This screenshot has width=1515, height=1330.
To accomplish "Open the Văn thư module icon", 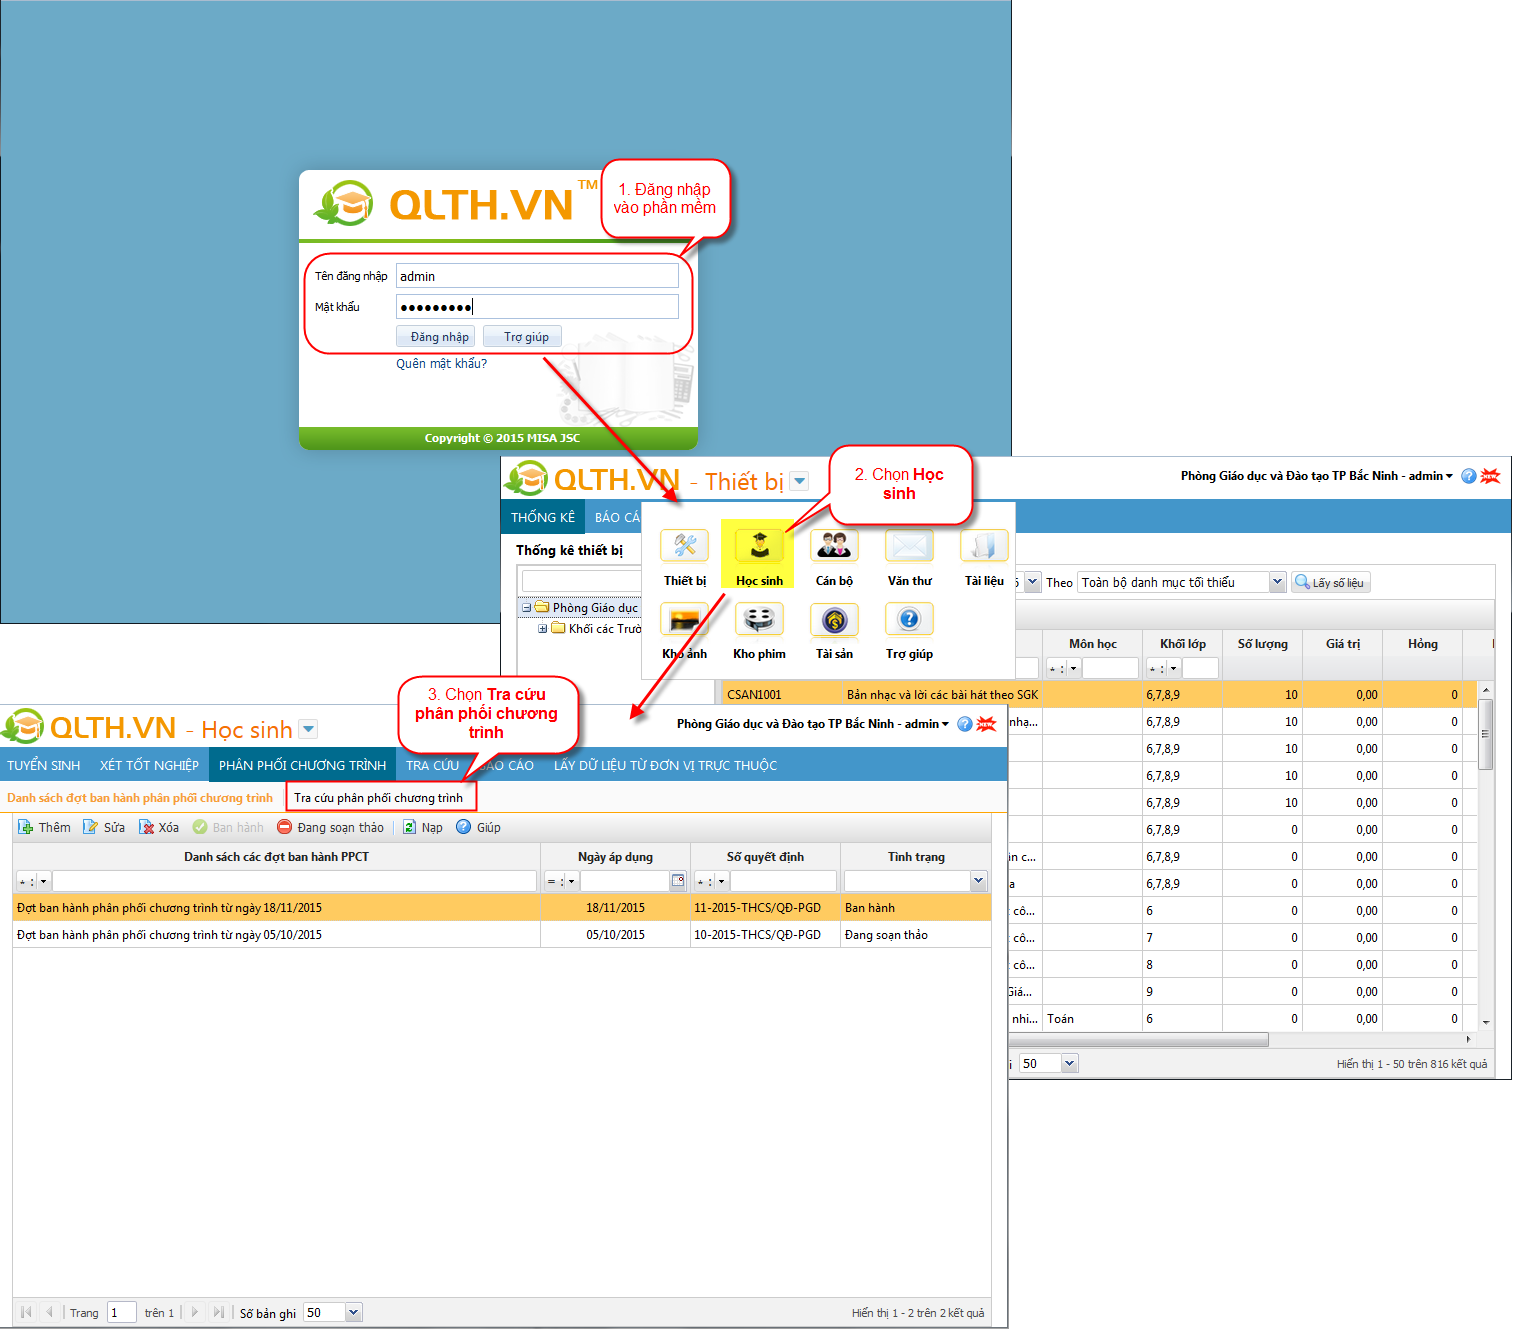I will point(909,546).
